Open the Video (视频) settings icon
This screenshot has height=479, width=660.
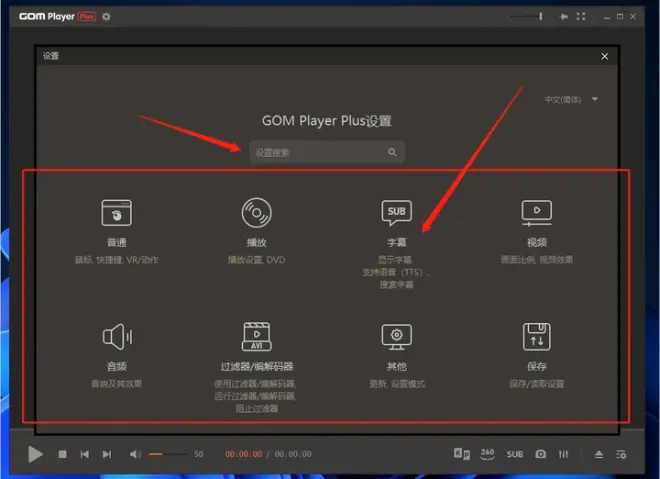coord(537,213)
